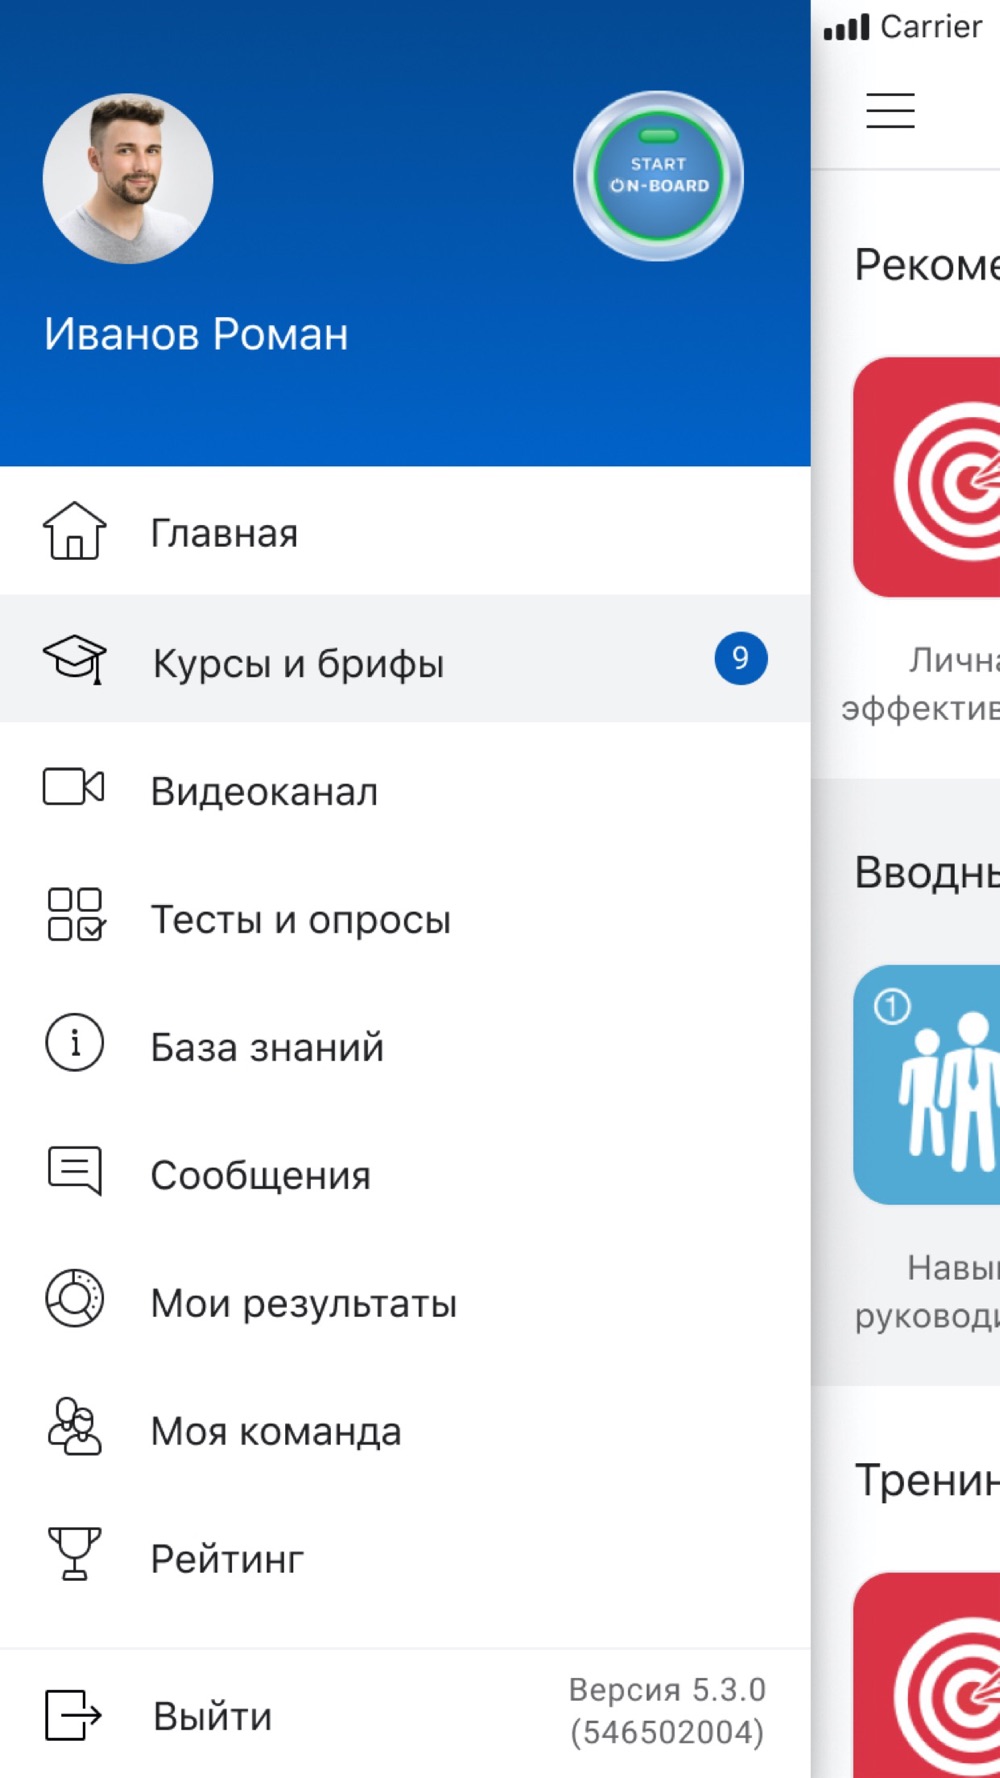Image resolution: width=1000 pixels, height=1778 pixels.
Task: Tap the graduation cap icon for courses
Action: (74, 658)
